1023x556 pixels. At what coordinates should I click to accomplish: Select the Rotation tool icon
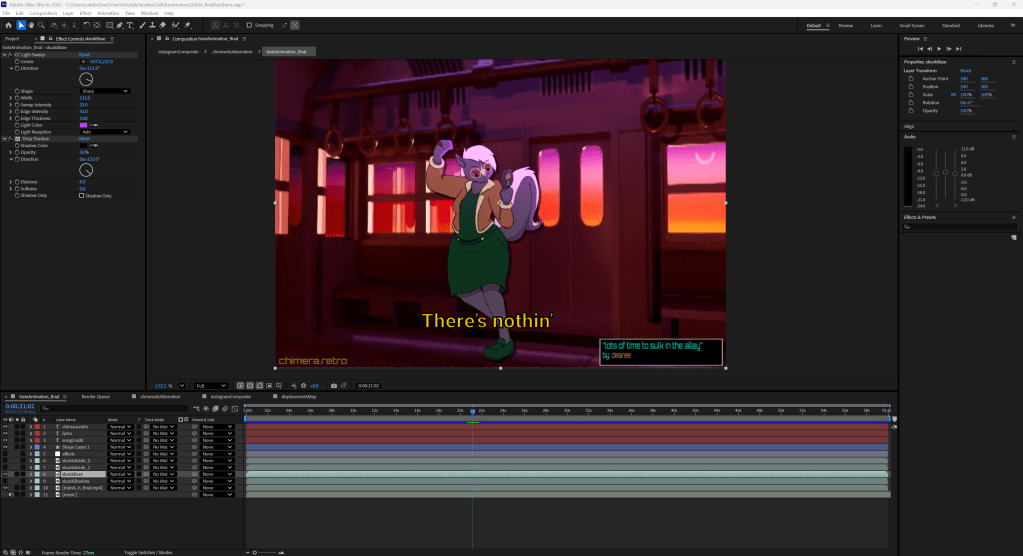click(x=85, y=25)
